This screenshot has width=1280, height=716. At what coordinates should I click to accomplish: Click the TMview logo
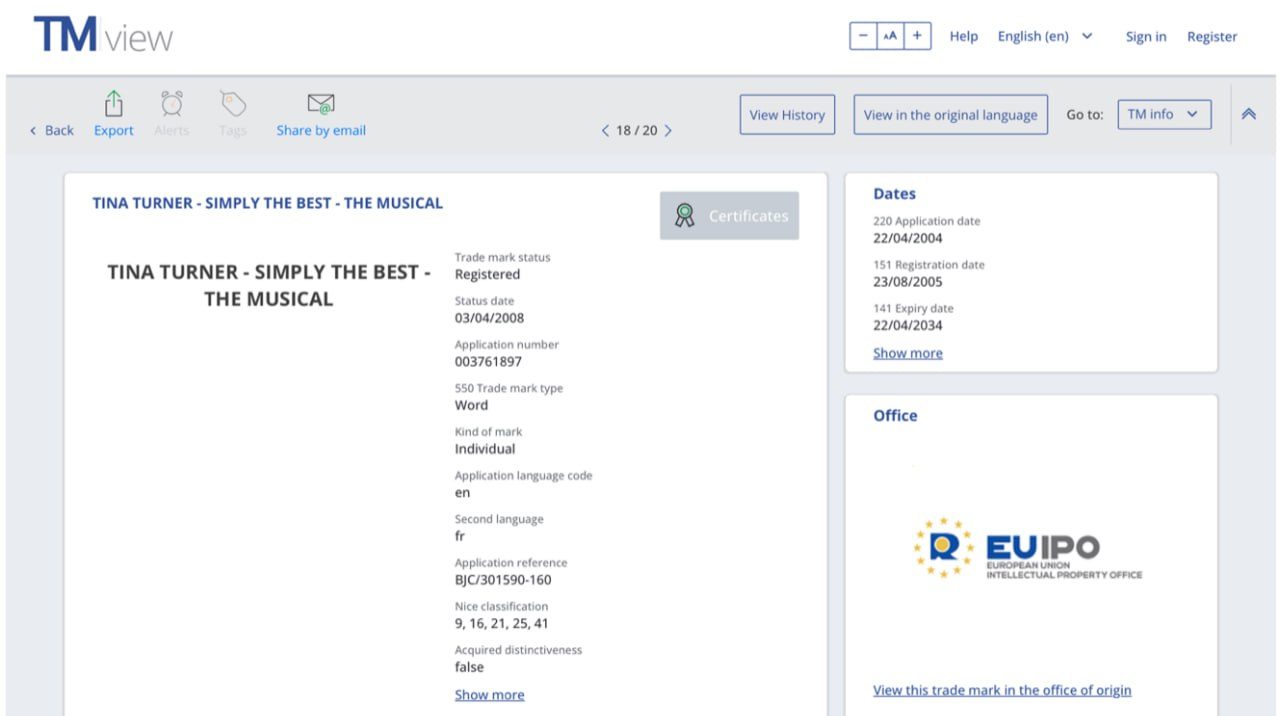[103, 36]
